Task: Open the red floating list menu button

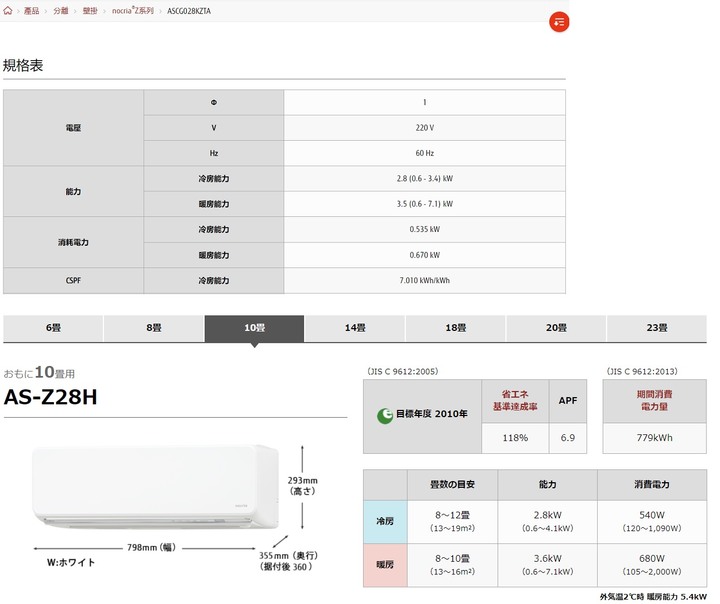Action: 559,22
